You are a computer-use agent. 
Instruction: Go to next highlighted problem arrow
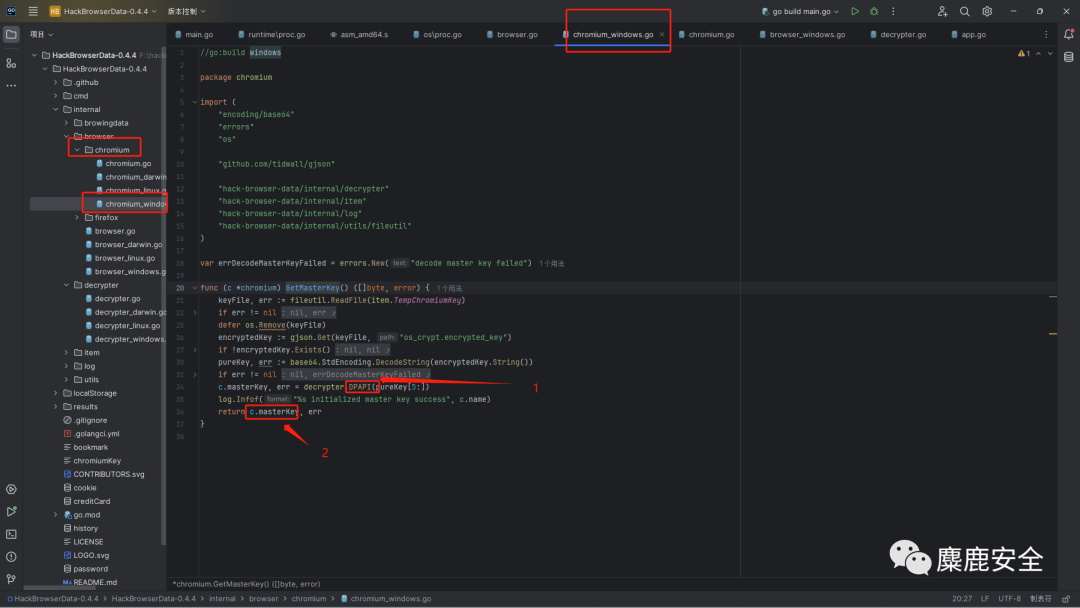pos(1050,53)
